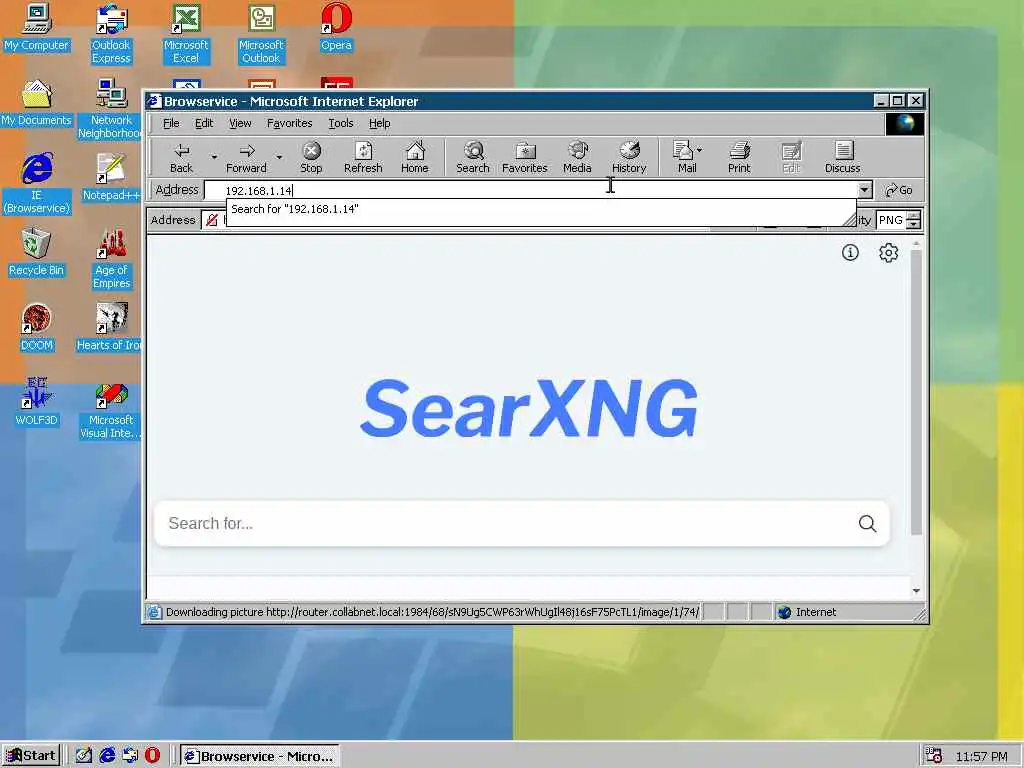This screenshot has height=768, width=1024.
Task: Expand the address bar dropdown list
Action: tap(864, 190)
